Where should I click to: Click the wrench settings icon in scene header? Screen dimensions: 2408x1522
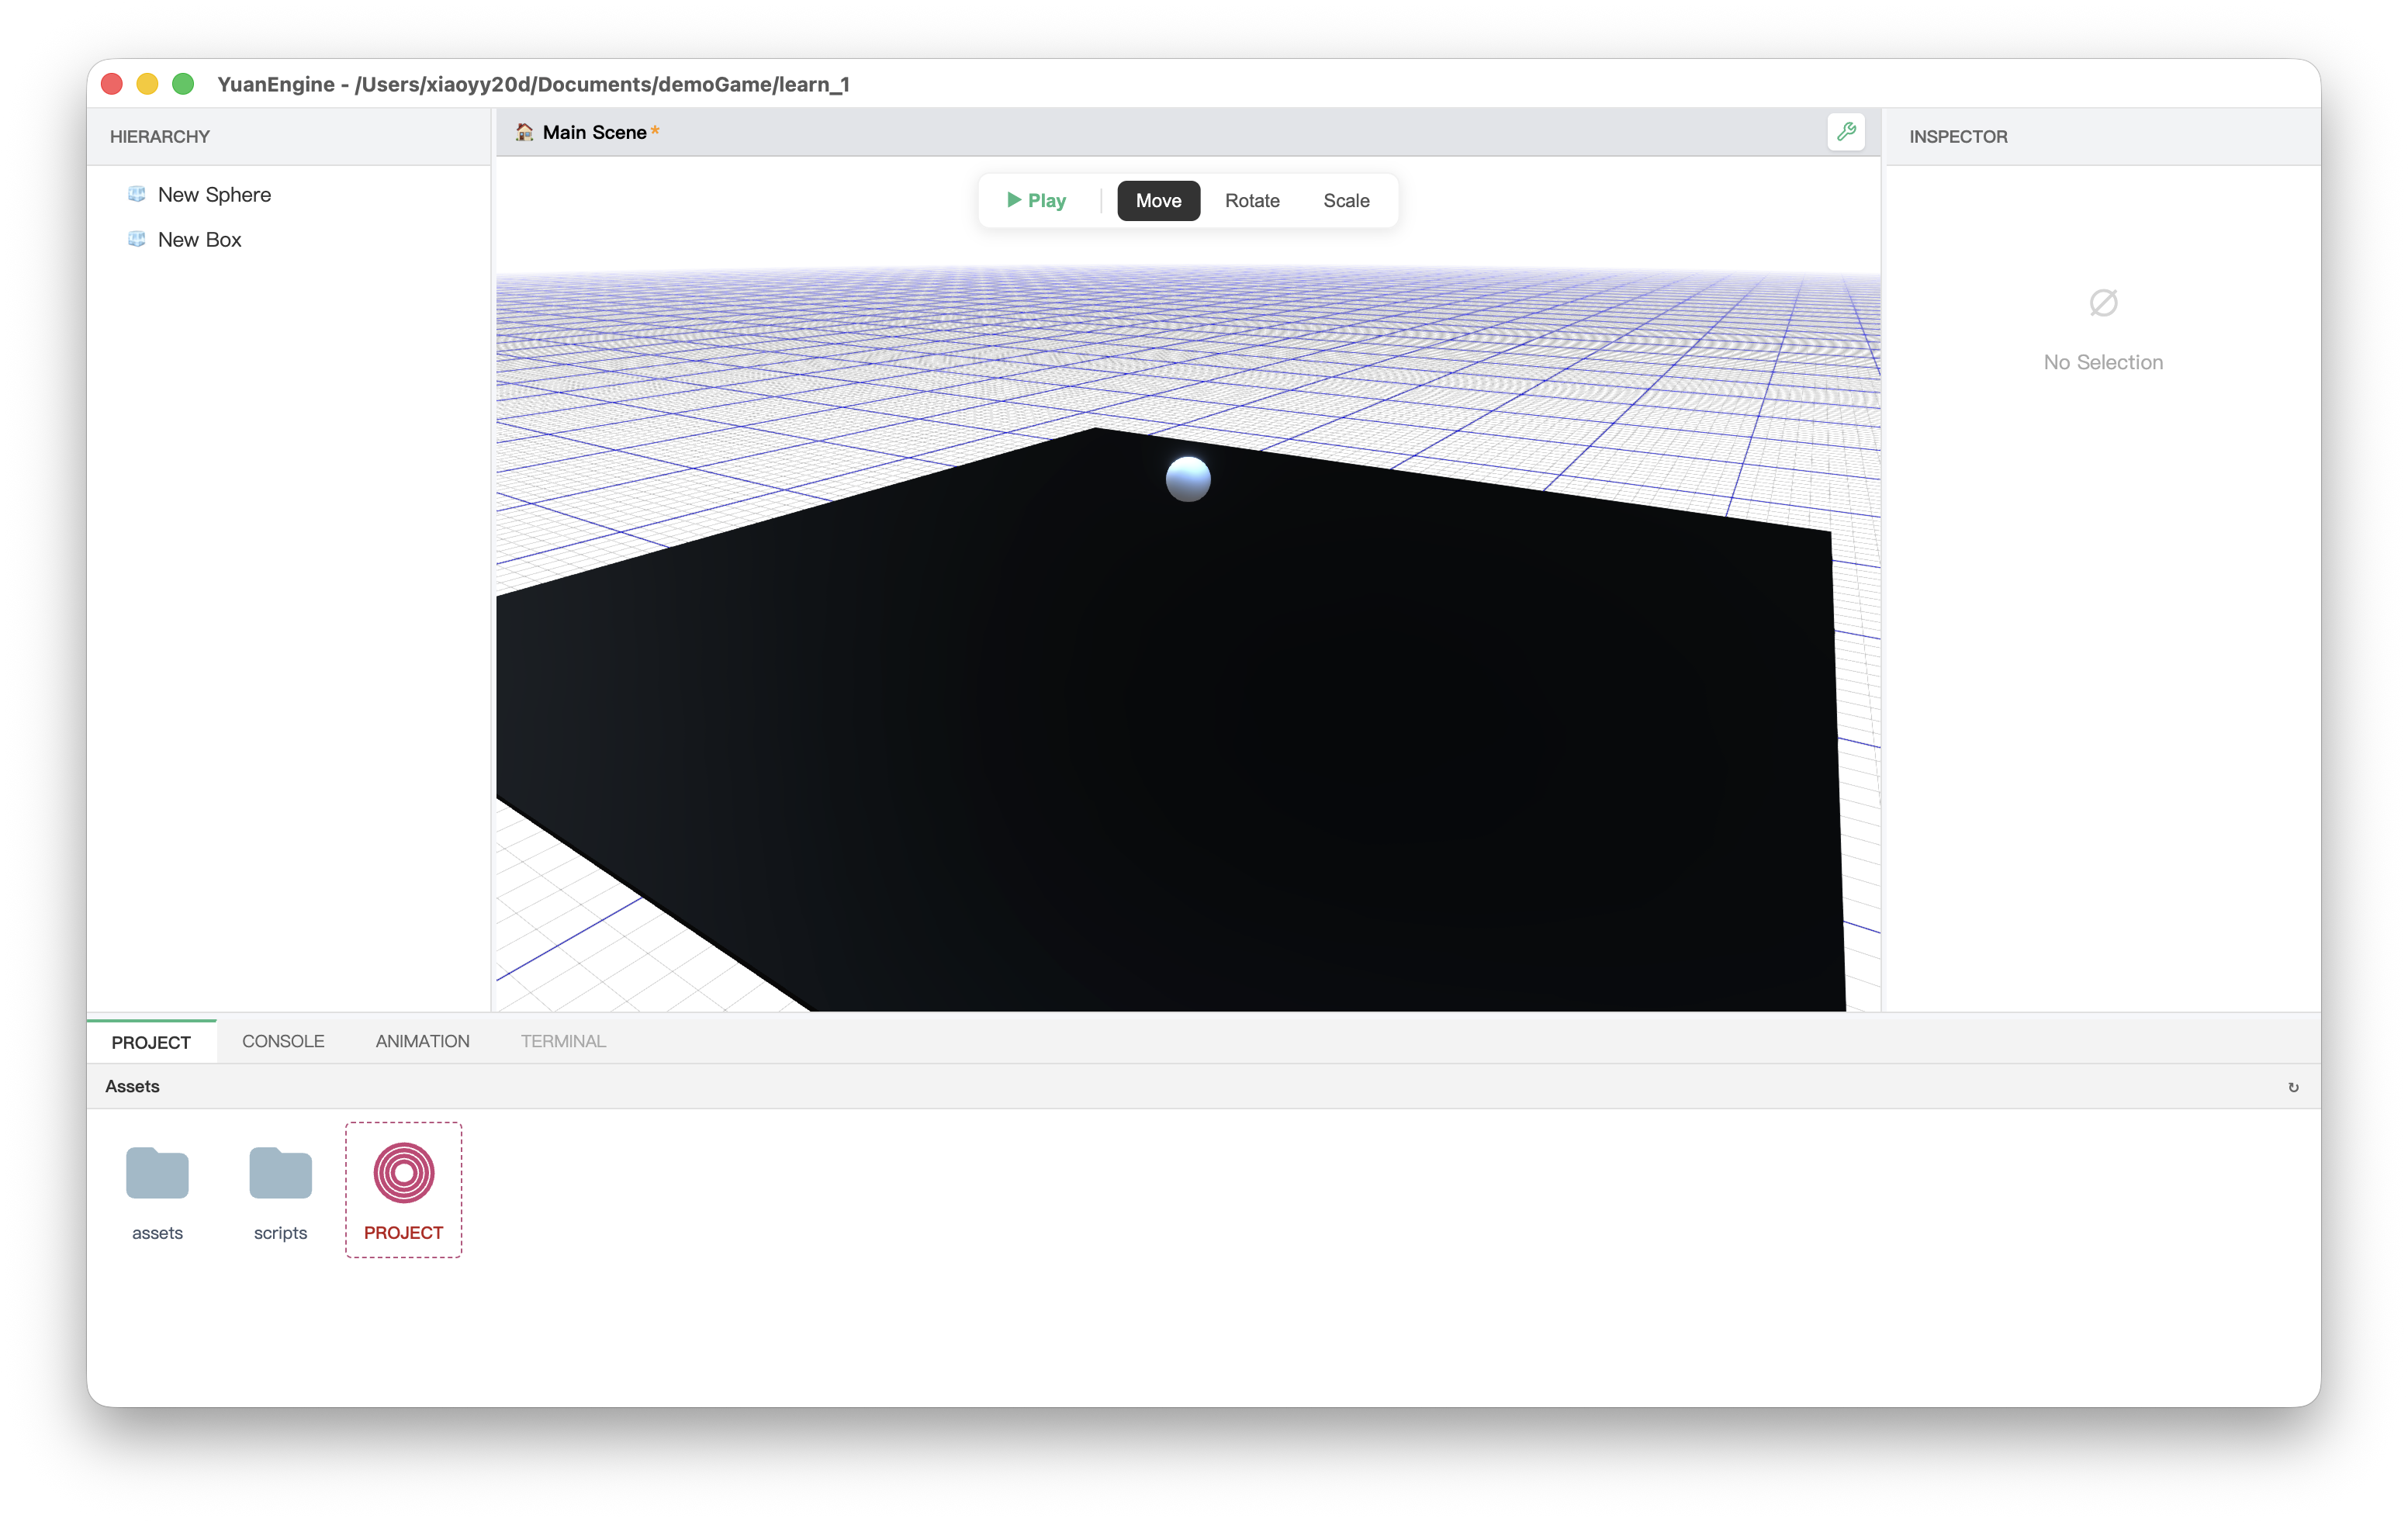(x=1846, y=132)
